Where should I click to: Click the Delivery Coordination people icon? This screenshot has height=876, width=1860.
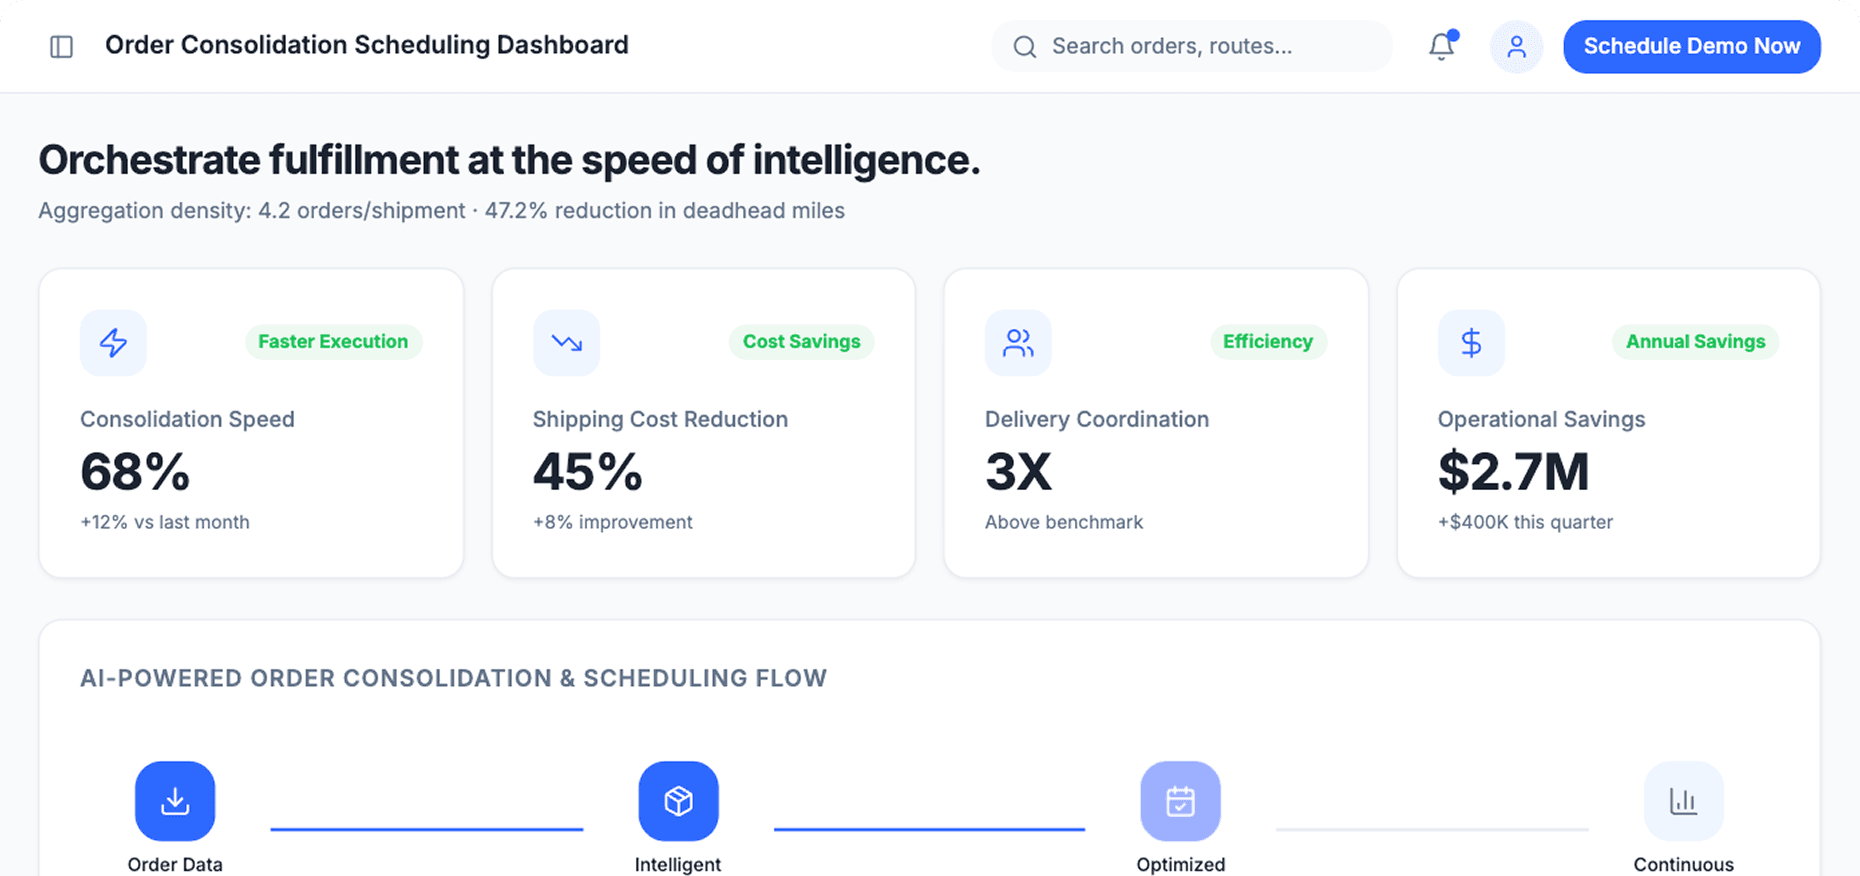1018,342
